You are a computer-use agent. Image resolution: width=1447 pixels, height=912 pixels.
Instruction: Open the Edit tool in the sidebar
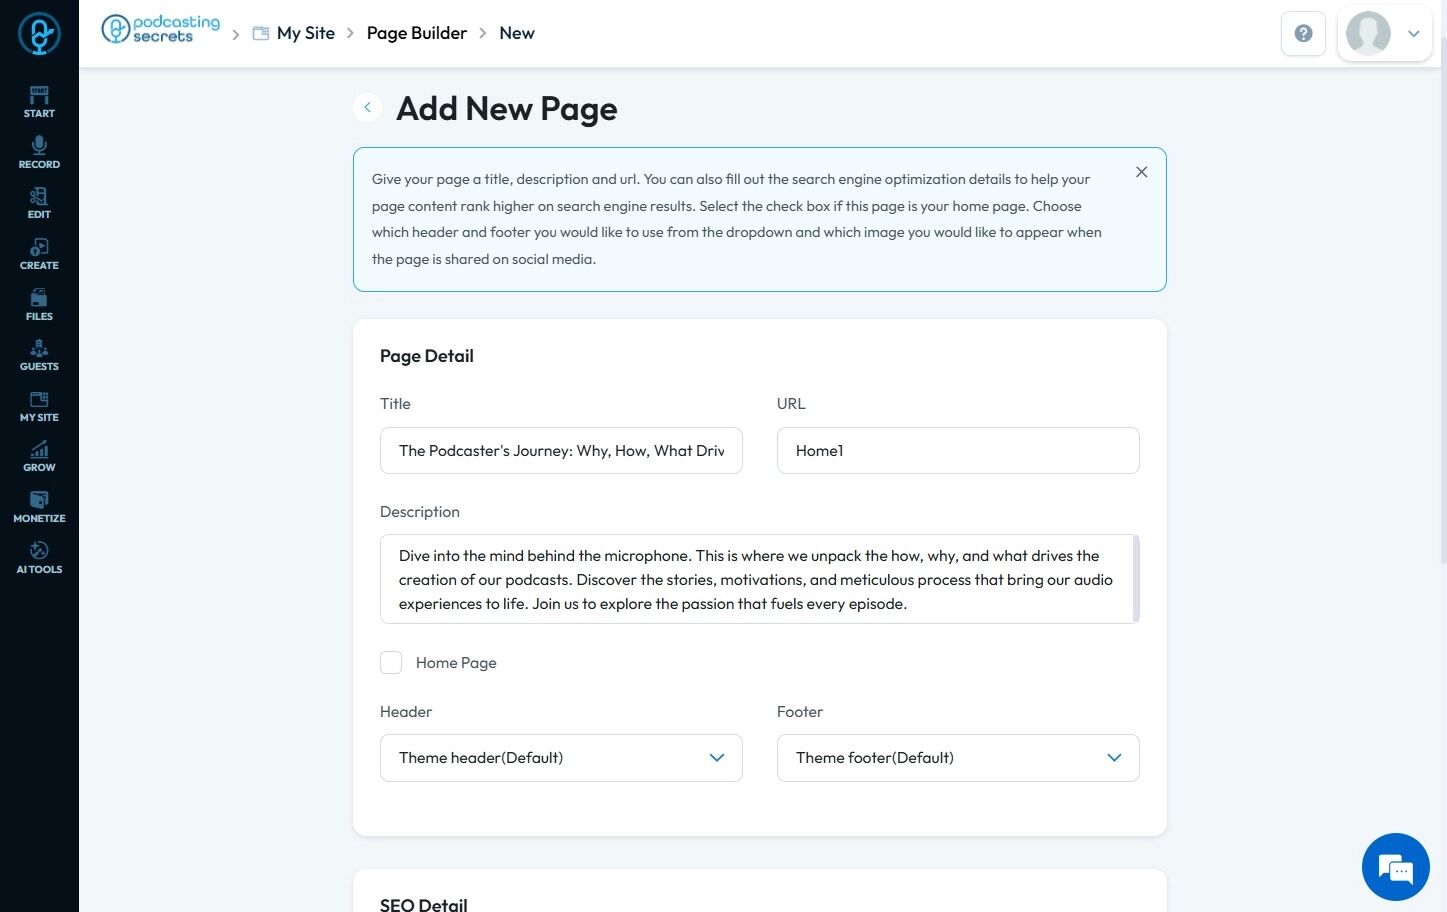pyautogui.click(x=39, y=203)
